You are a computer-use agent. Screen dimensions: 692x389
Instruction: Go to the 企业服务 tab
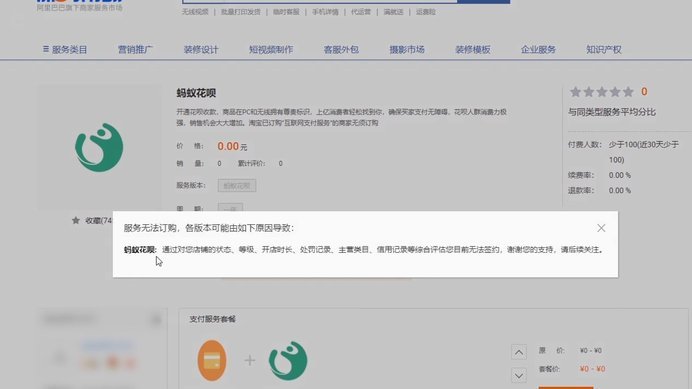coord(538,49)
